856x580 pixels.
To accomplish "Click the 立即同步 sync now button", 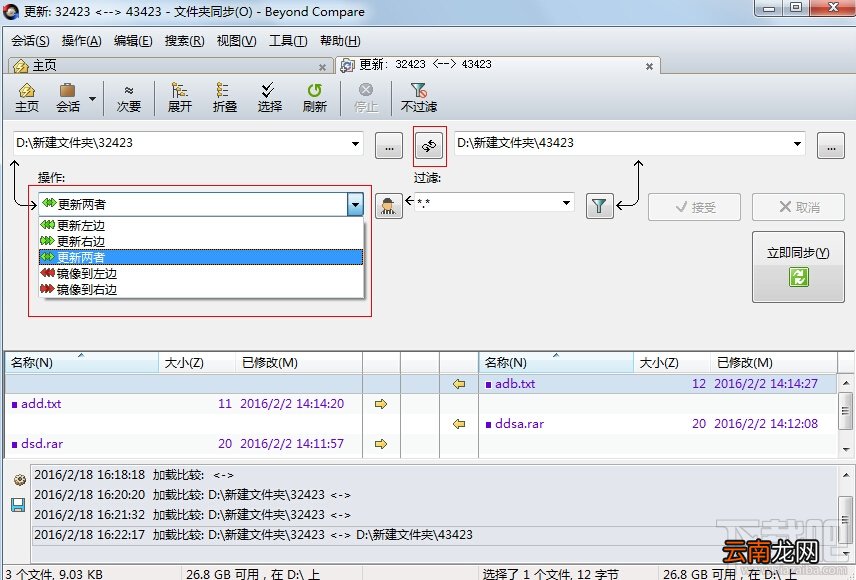I will [x=798, y=267].
